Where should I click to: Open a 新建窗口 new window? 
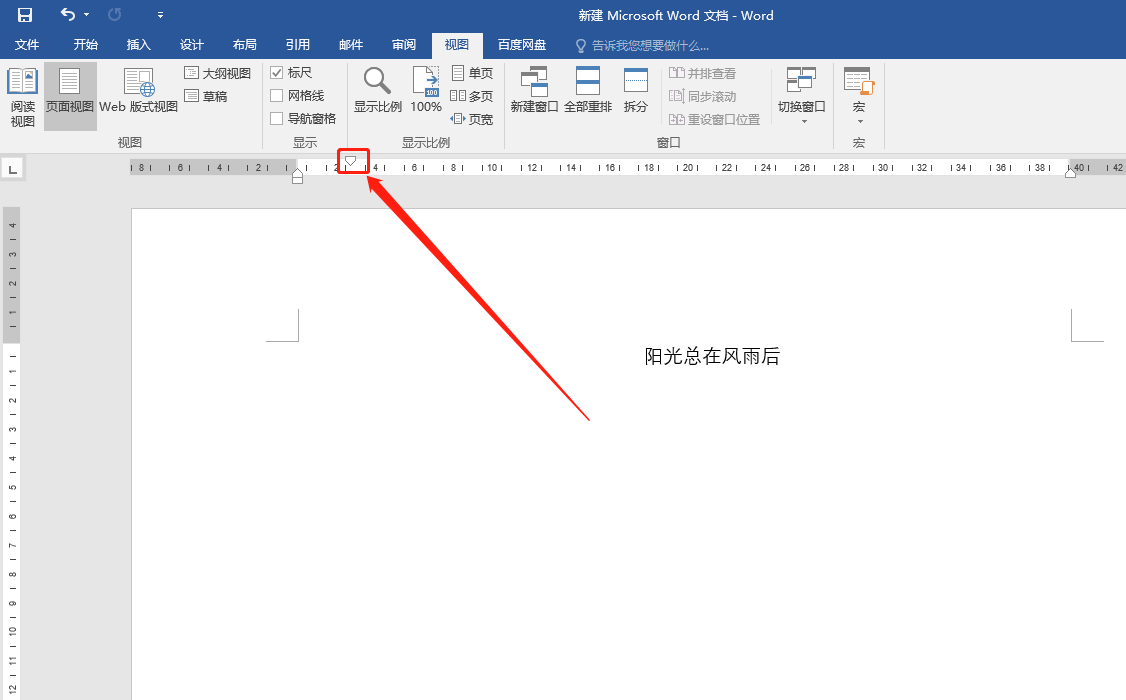tap(534, 90)
